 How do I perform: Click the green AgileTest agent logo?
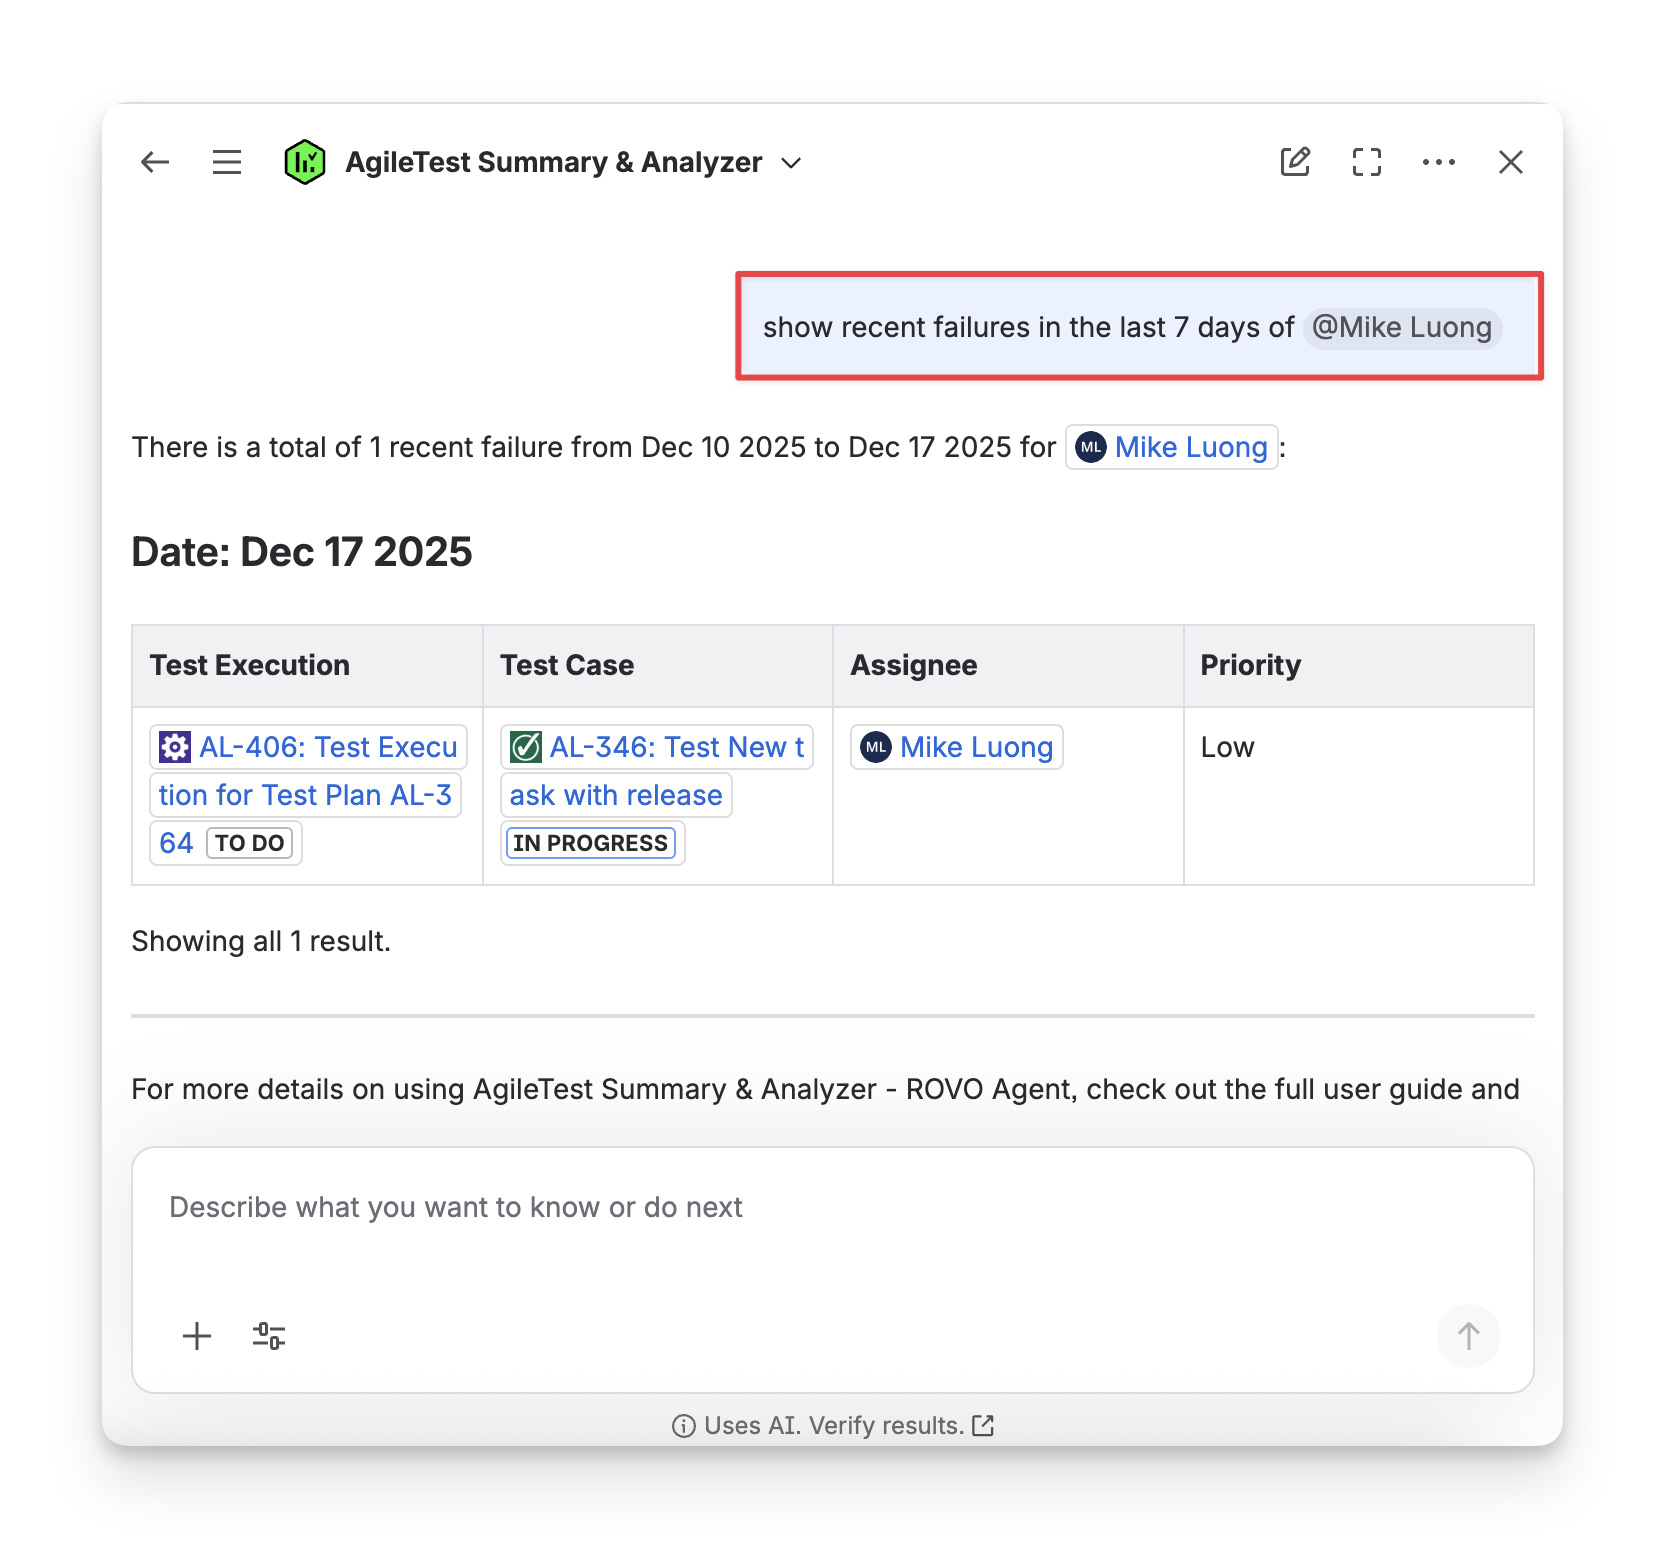[304, 162]
